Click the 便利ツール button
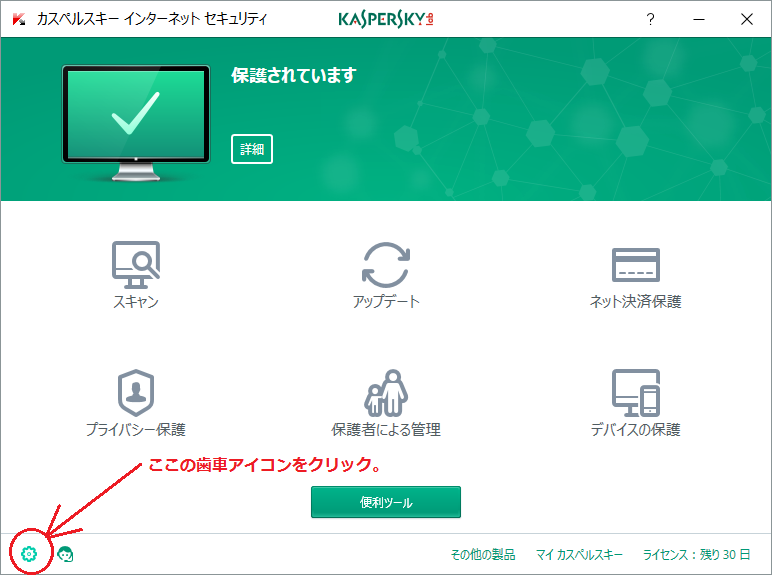Screen dimensions: 772x575 [386, 502]
